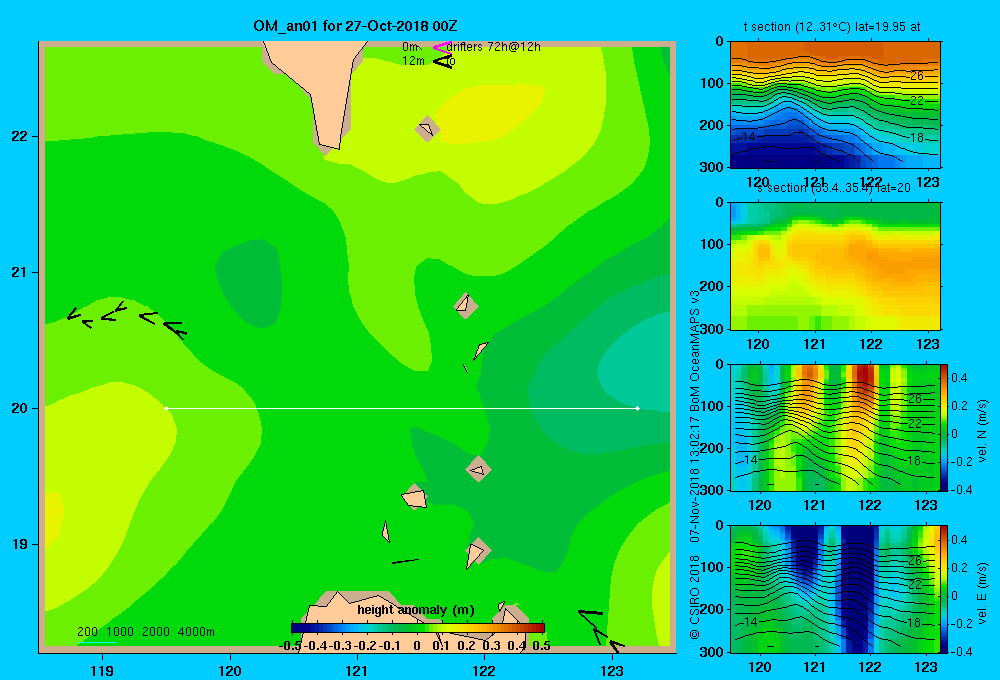This screenshot has height=680, width=1000.
Task: Click the main map latitude axis label 21
Action: [20, 272]
